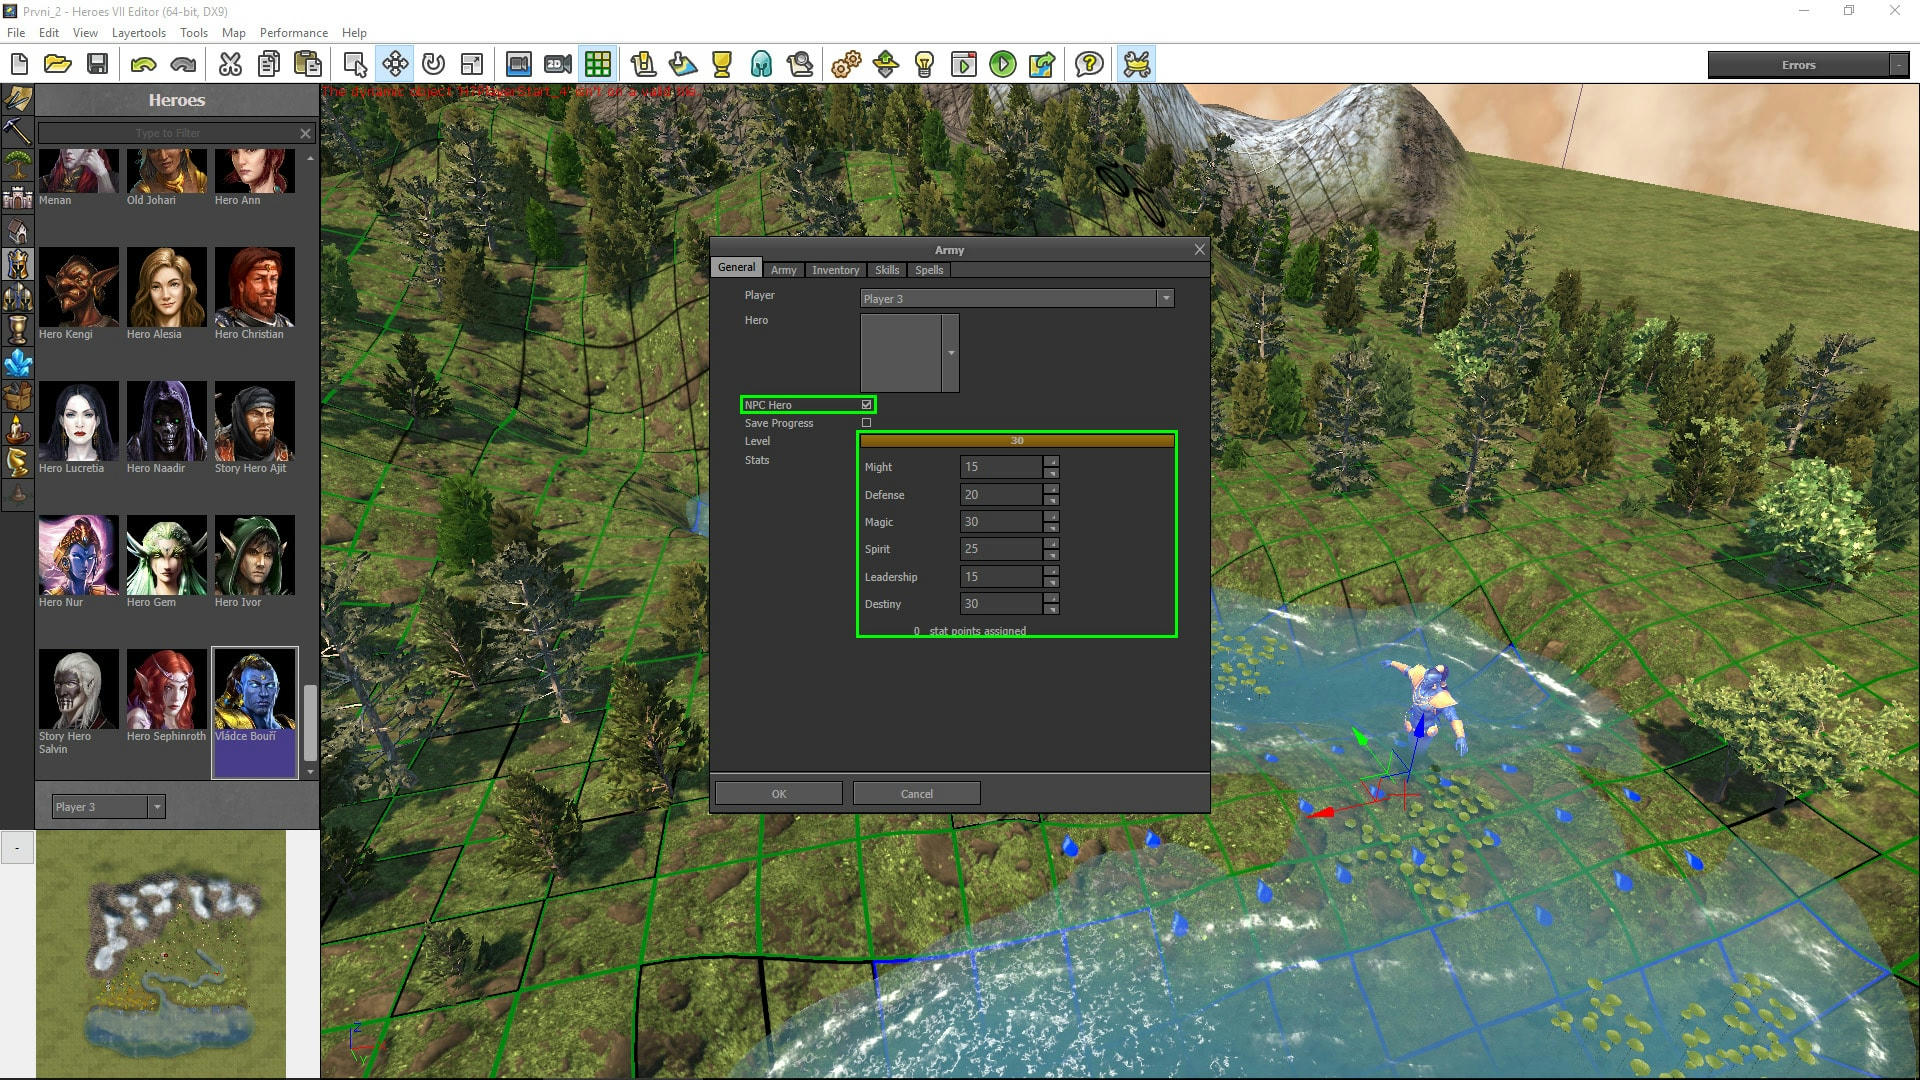The image size is (1920, 1080).
Task: Click the trophy icon in toolbar
Action: [721, 65]
